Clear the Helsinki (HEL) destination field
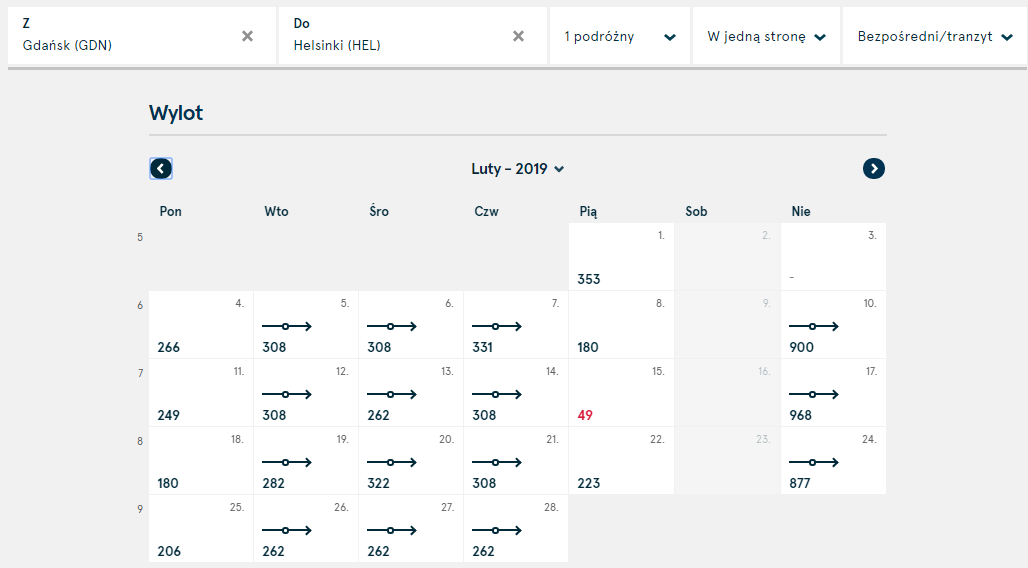This screenshot has width=1028, height=568. pos(518,36)
